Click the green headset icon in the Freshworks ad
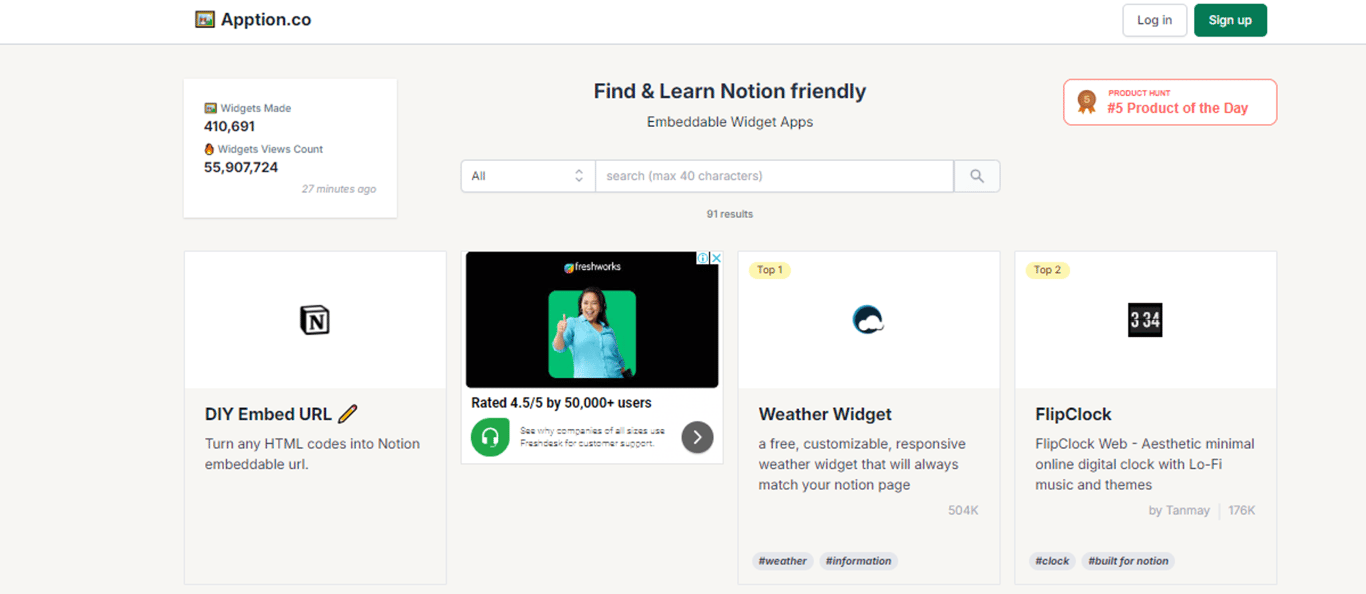The image size is (1366, 594). [489, 437]
